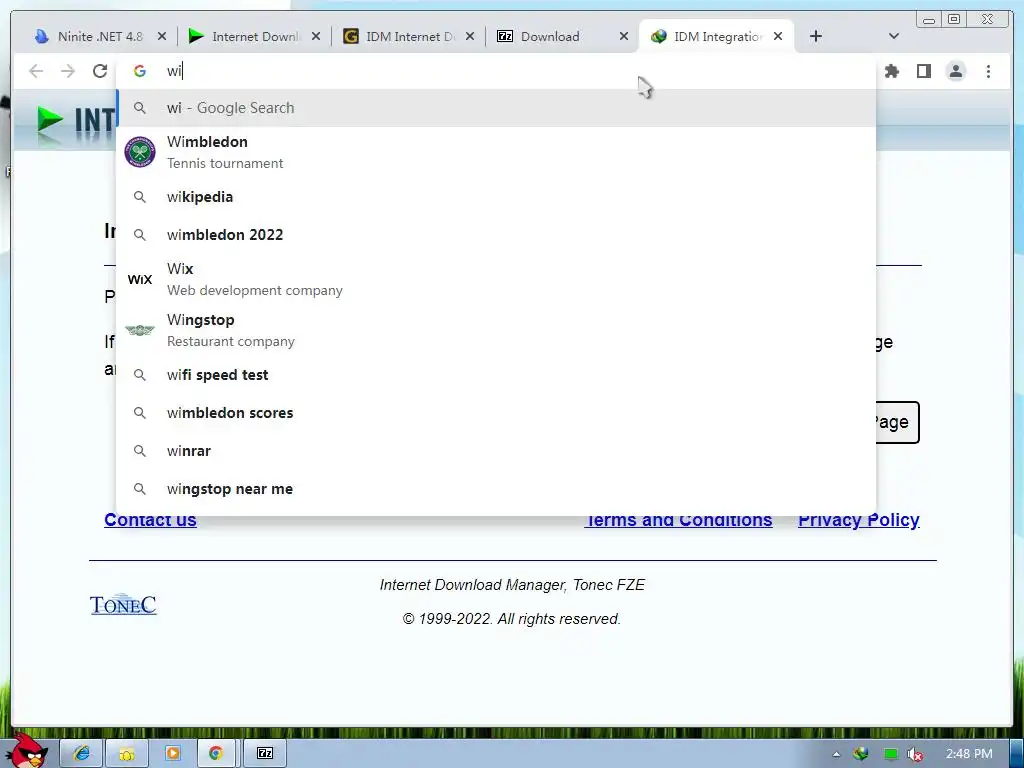Choose Wimbledon Tennis tournament suggestion
1024x768 pixels.
(x=496, y=152)
